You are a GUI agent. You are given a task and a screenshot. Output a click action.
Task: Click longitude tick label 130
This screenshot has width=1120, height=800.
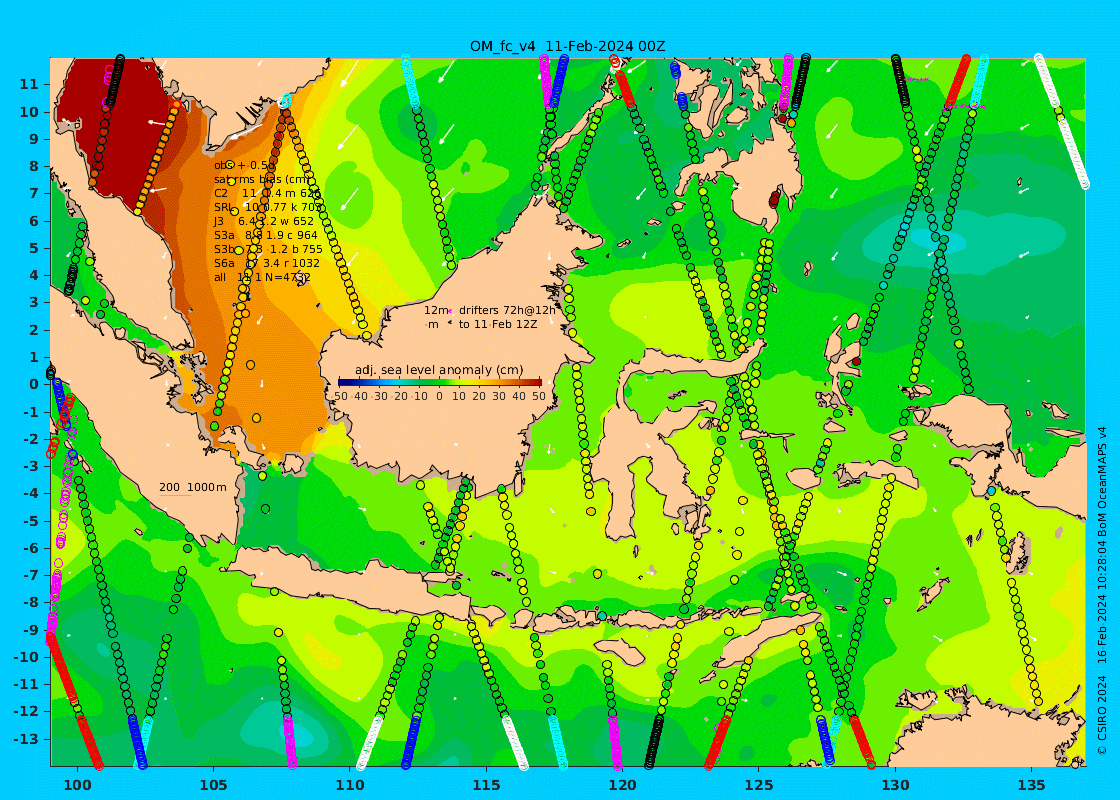pyautogui.click(x=895, y=786)
